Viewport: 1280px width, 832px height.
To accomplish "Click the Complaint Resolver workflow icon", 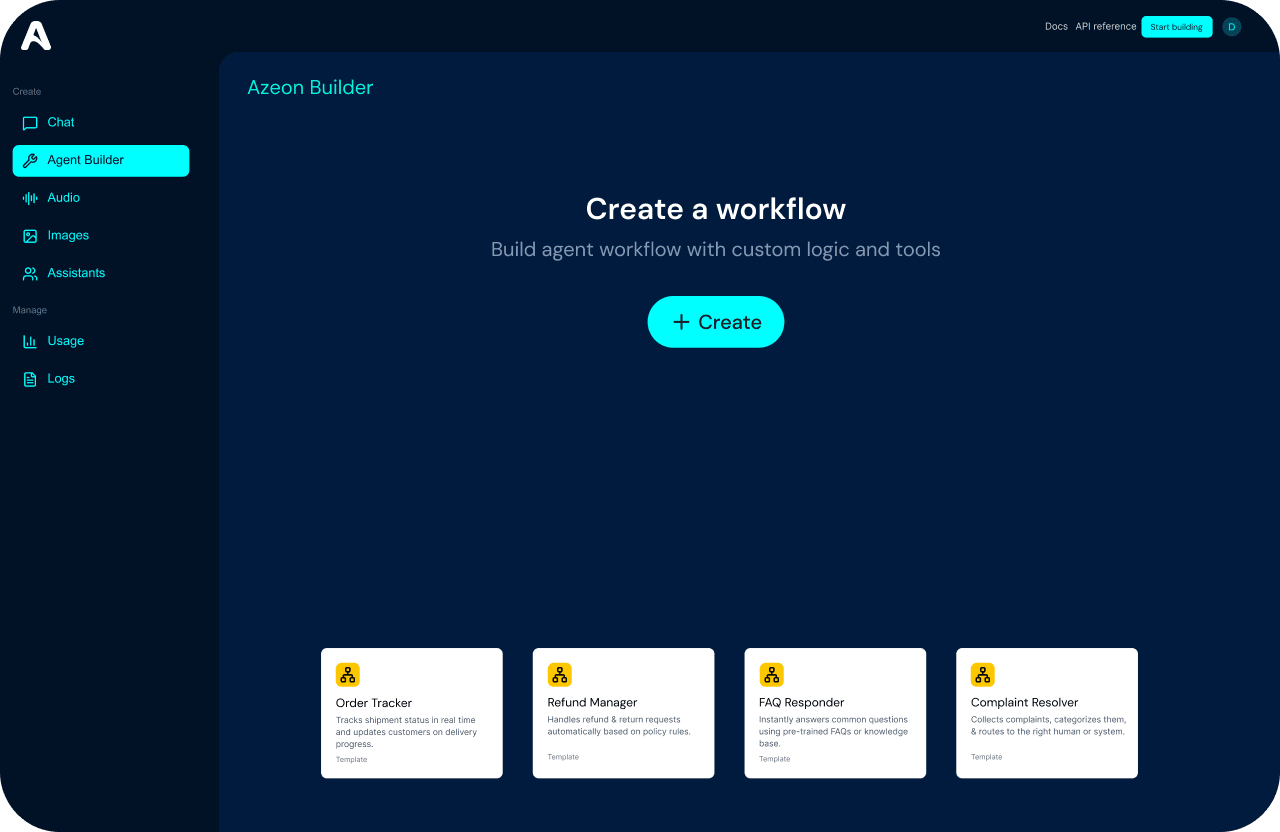I will [983, 675].
